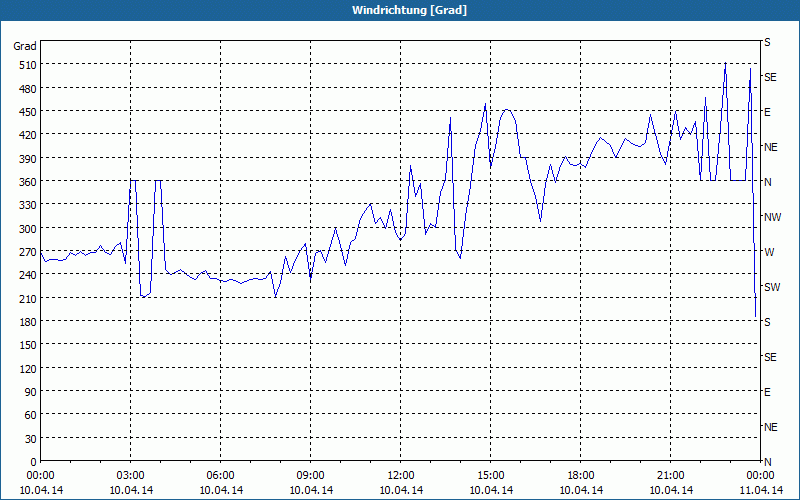This screenshot has width=800, height=500.
Task: Click the y-axis value "360"
Action: click(x=28, y=182)
